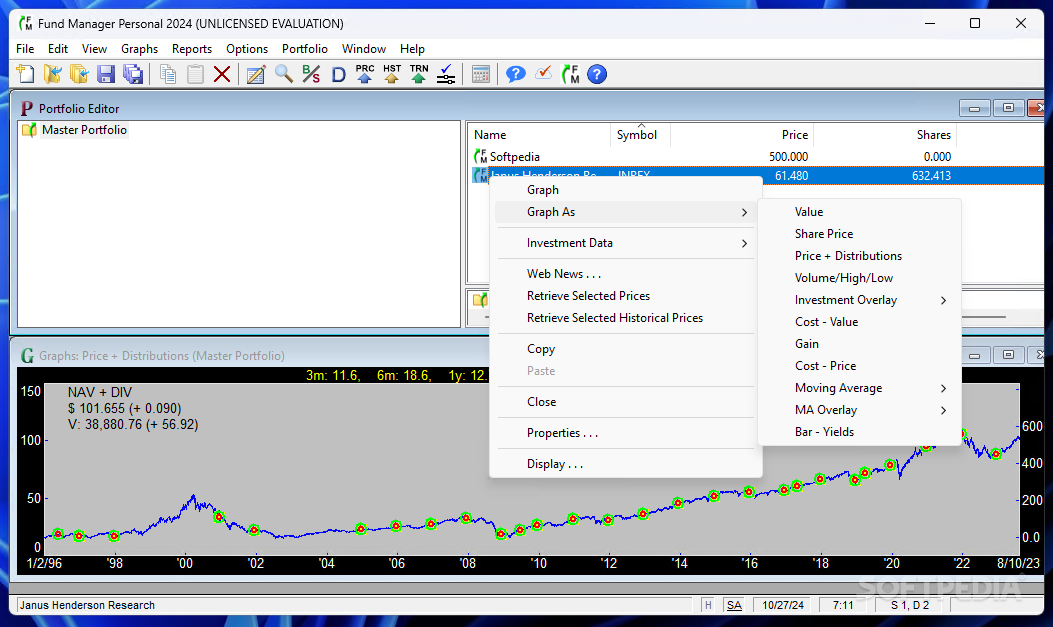The width and height of the screenshot is (1053, 627).
Task: Click the PRC retrieve prices icon
Action: click(365, 74)
